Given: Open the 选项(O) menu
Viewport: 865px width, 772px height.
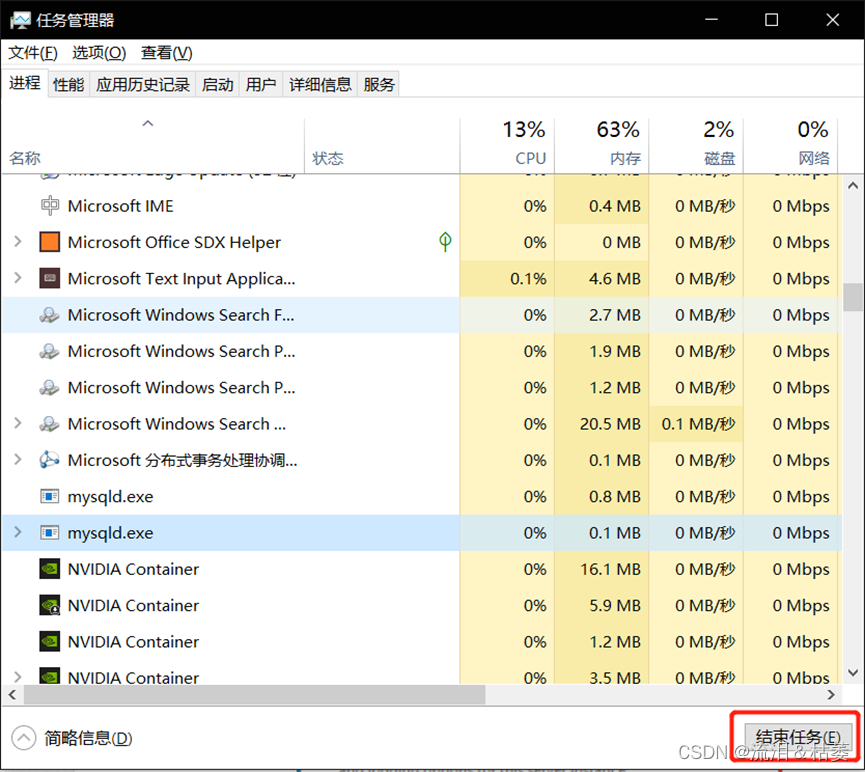Looking at the screenshot, I should [99, 53].
